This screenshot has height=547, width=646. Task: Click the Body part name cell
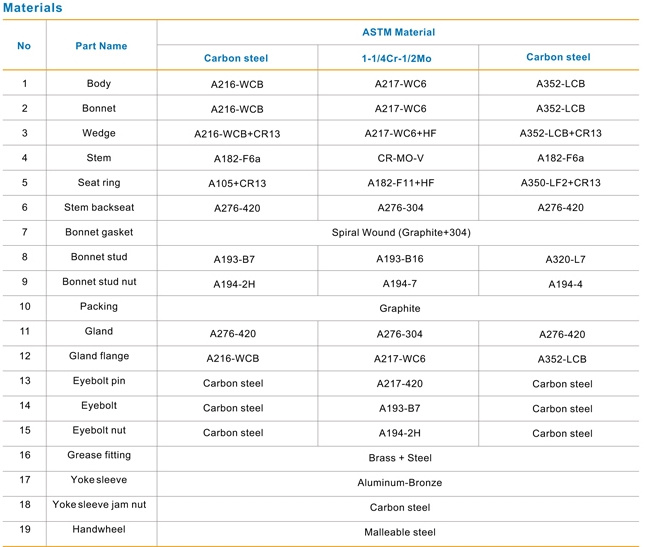[x=99, y=84]
